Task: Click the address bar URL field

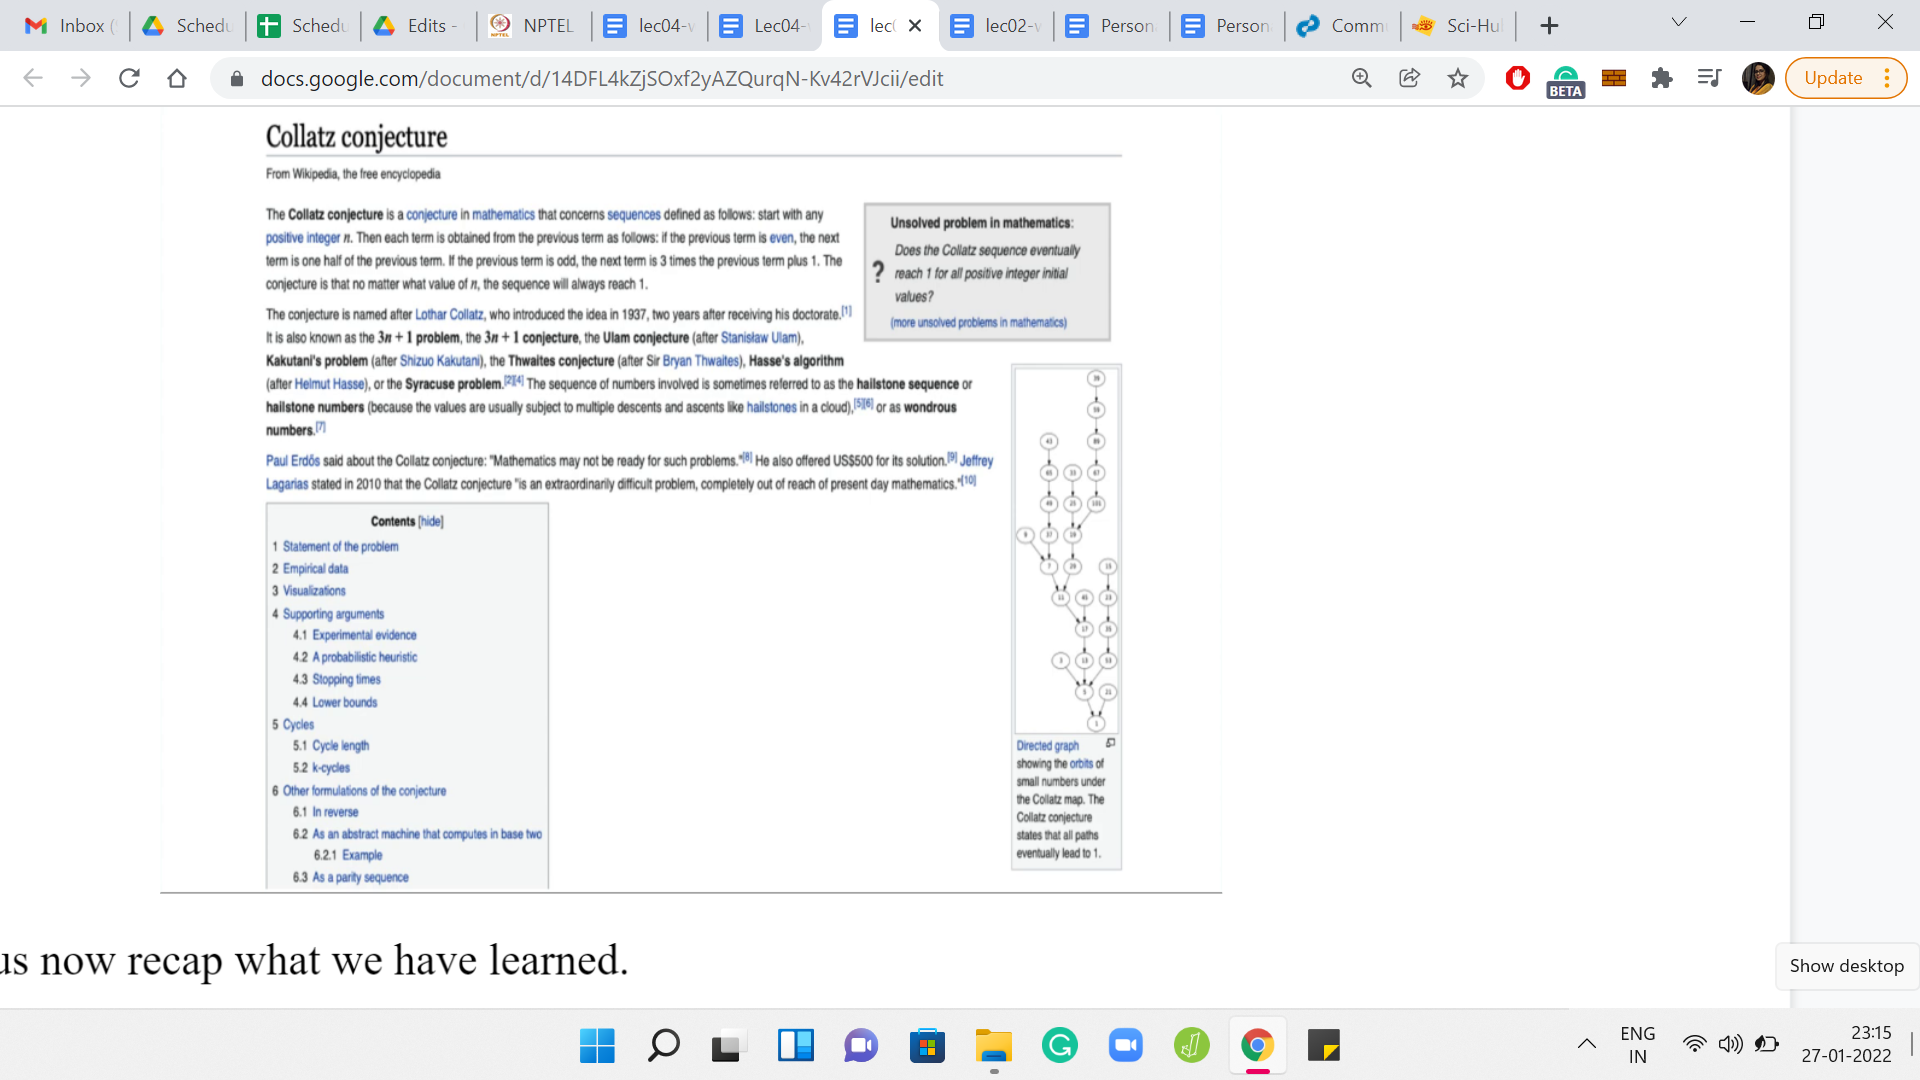Action: 600,78
